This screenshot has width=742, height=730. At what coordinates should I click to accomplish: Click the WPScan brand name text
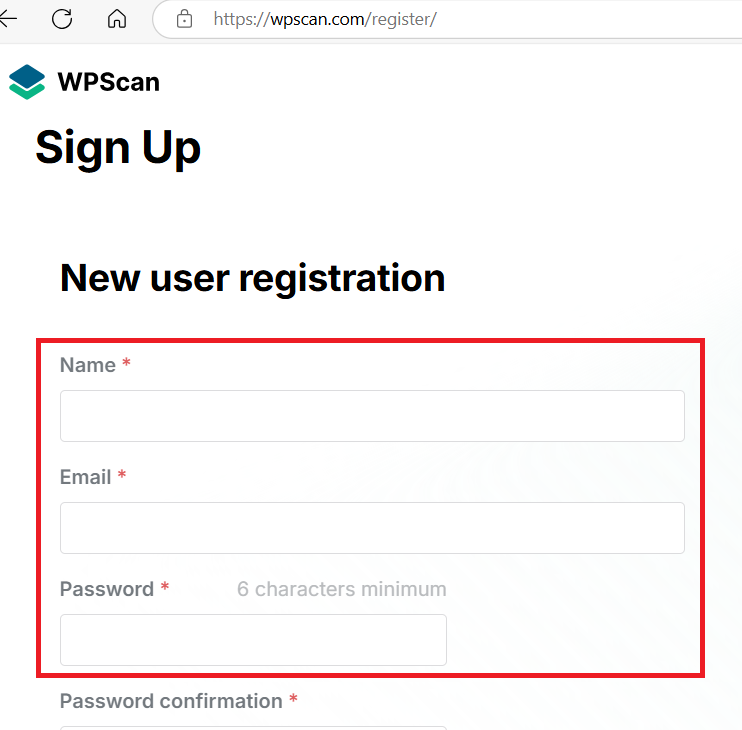coord(108,82)
